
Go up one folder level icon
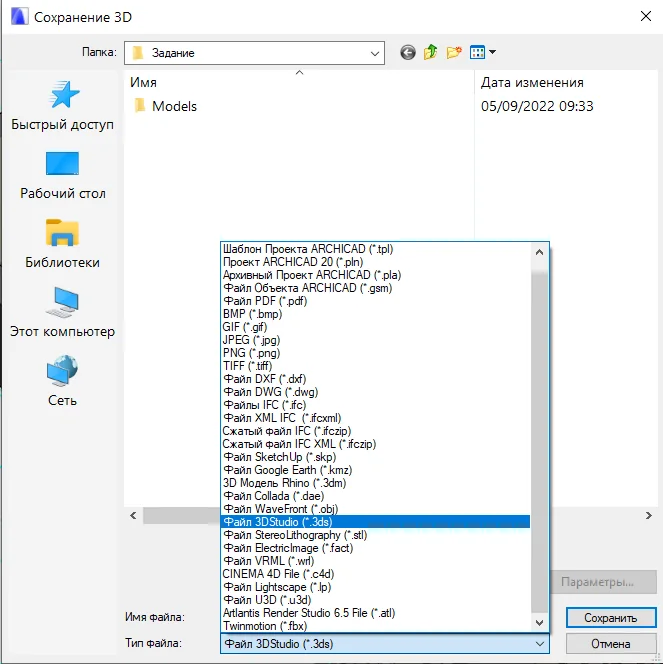click(x=430, y=52)
